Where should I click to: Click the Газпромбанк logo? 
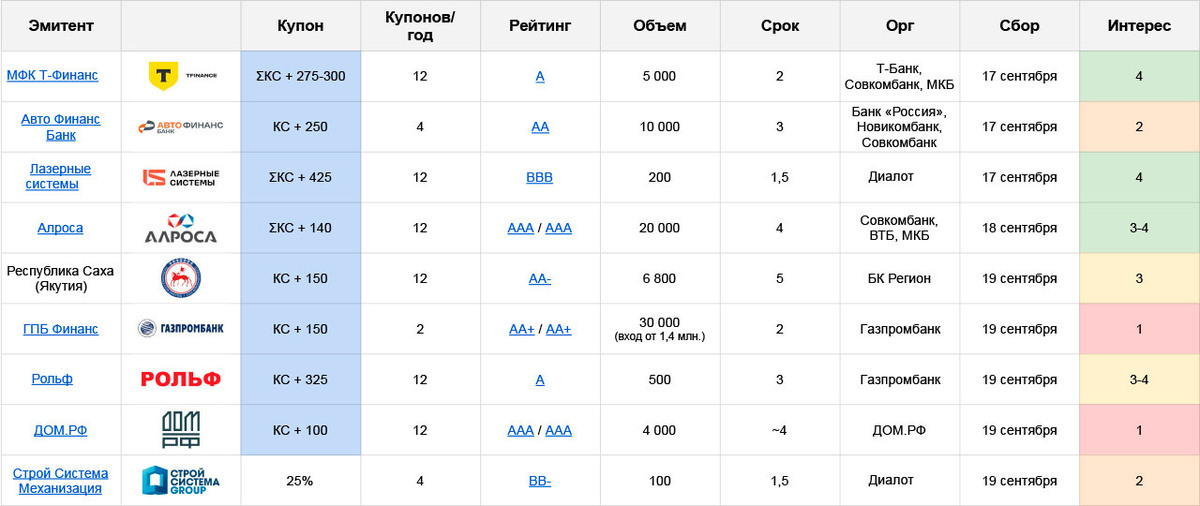tap(180, 329)
